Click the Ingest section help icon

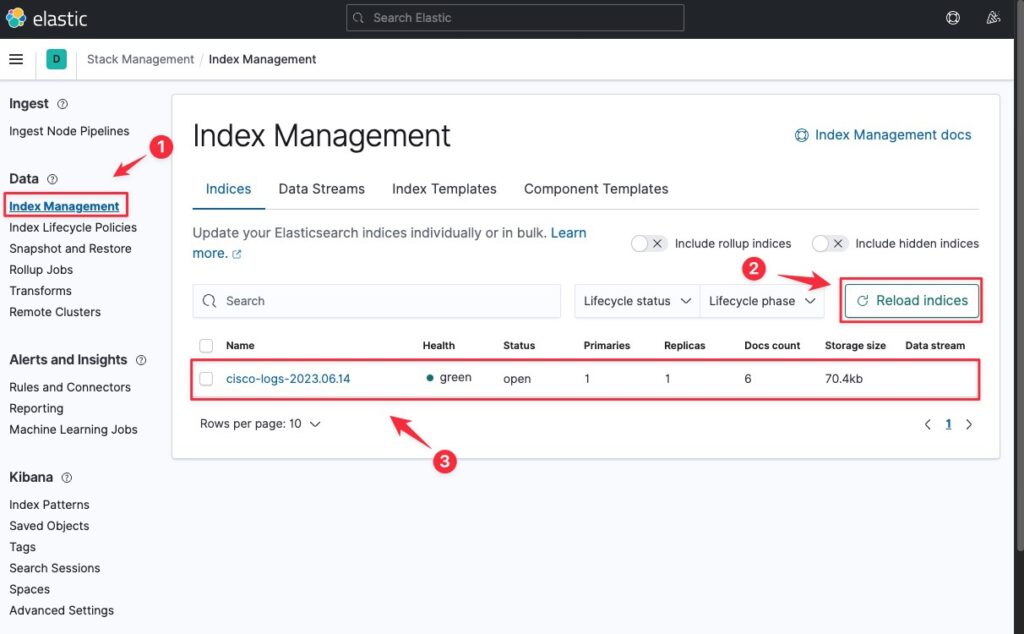(x=63, y=104)
